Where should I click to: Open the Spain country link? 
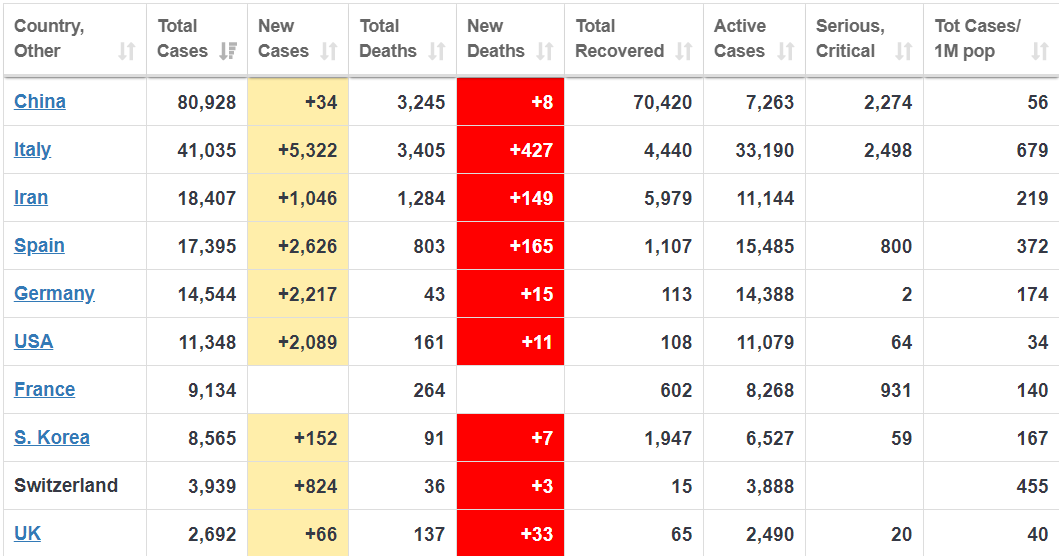pos(39,245)
